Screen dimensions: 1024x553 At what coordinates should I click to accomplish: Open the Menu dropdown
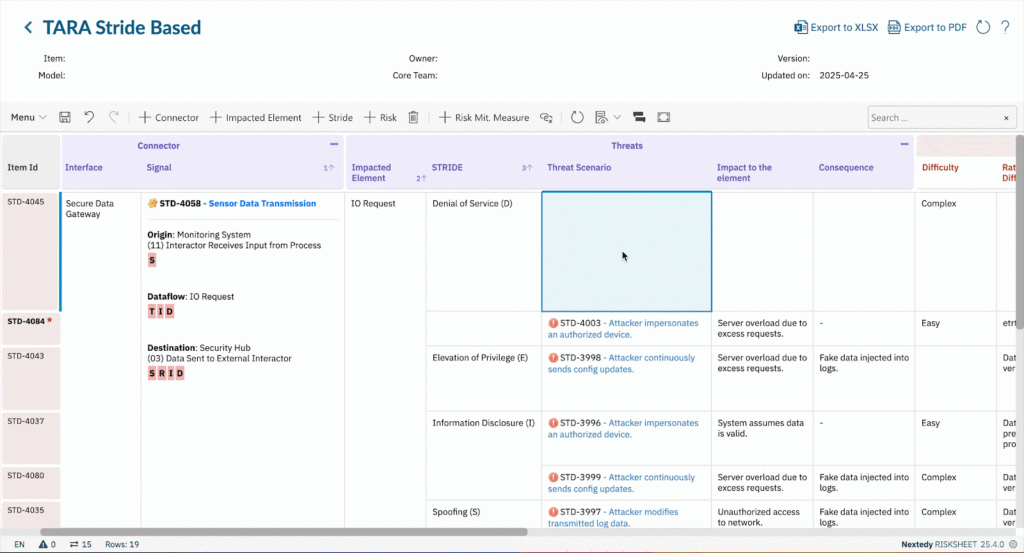(x=28, y=117)
